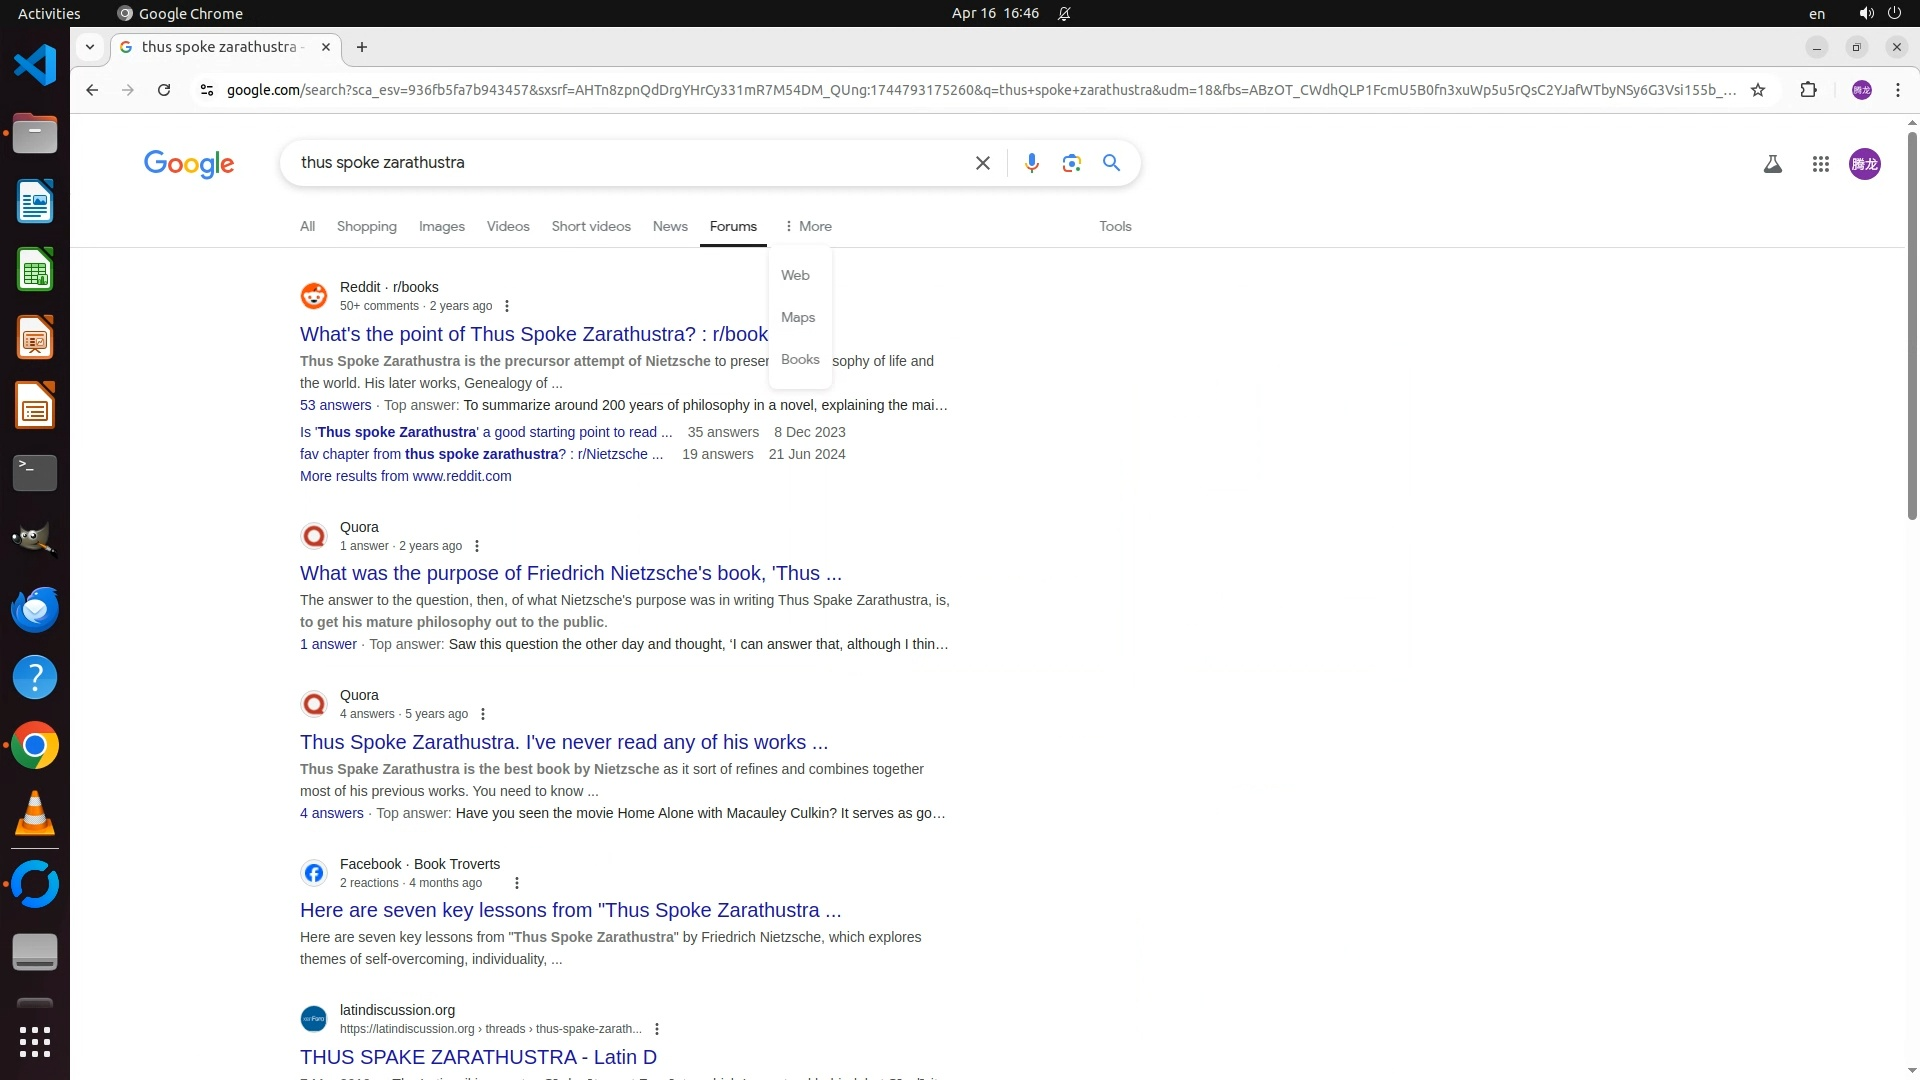1920x1080 pixels.
Task: Switch to the Images tab
Action: 441,226
